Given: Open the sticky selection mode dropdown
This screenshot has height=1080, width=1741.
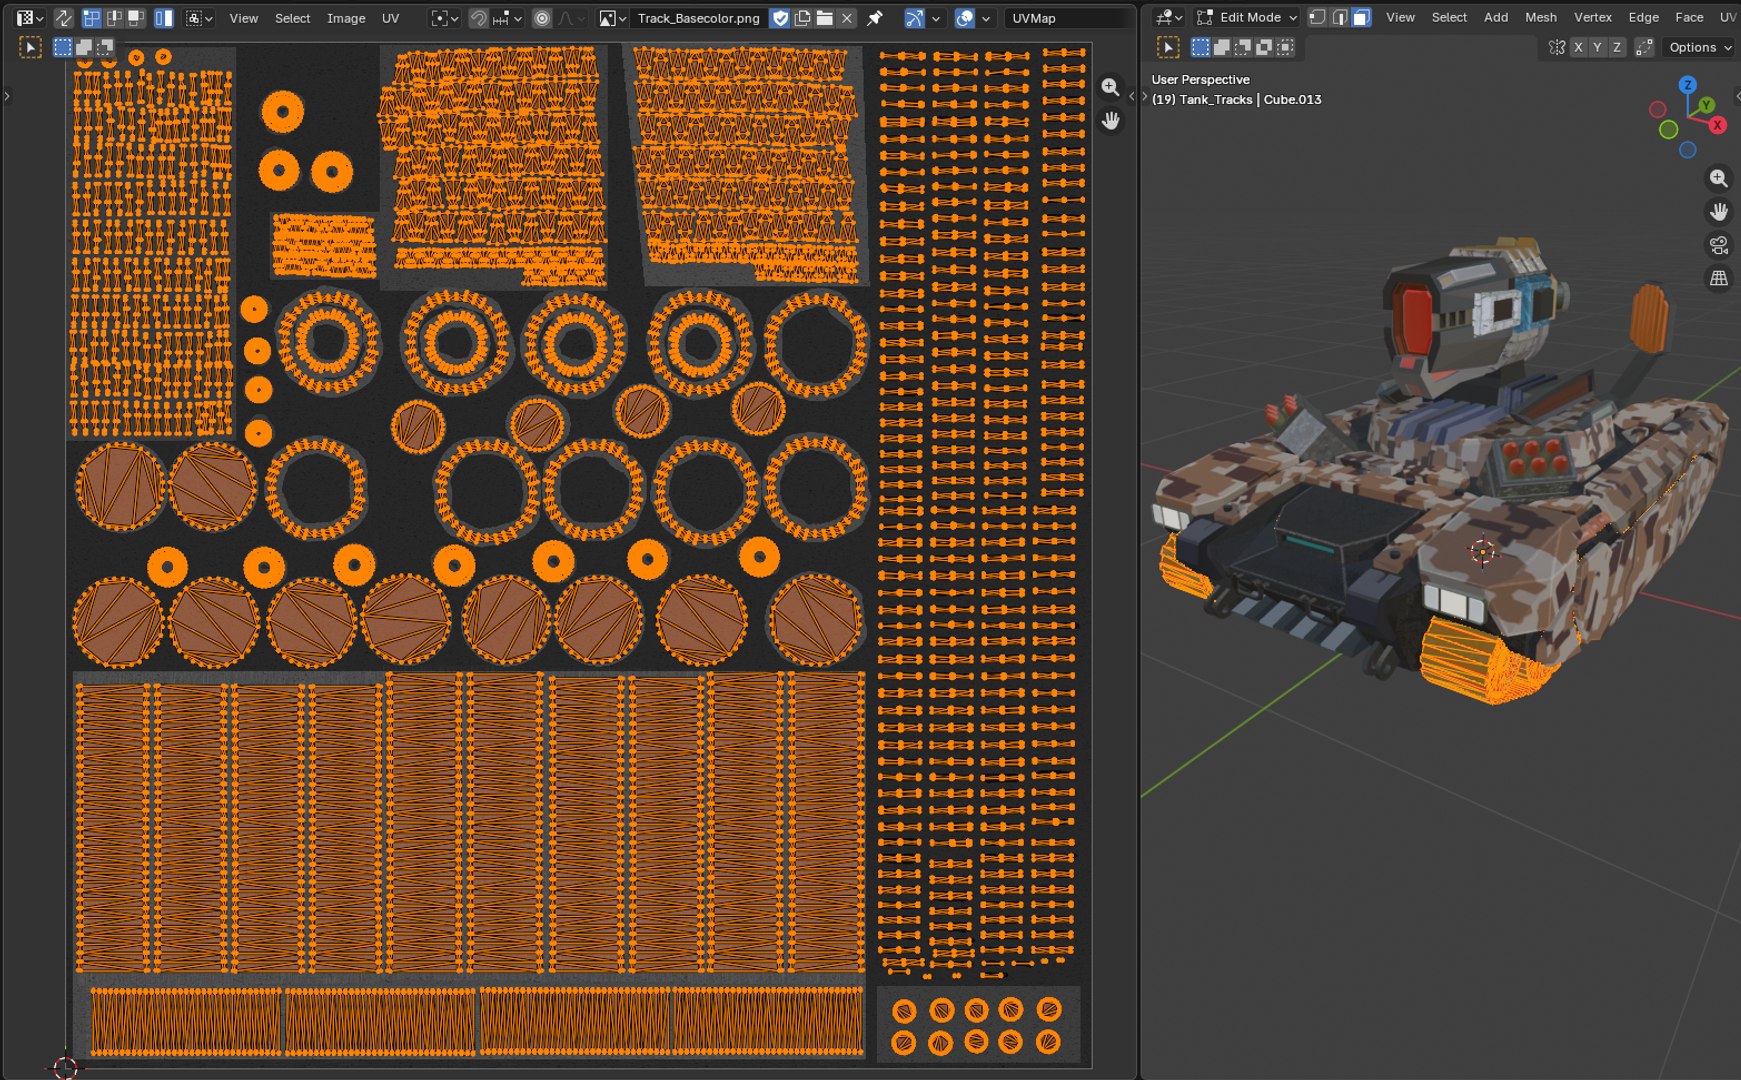Looking at the screenshot, I should click(x=199, y=18).
